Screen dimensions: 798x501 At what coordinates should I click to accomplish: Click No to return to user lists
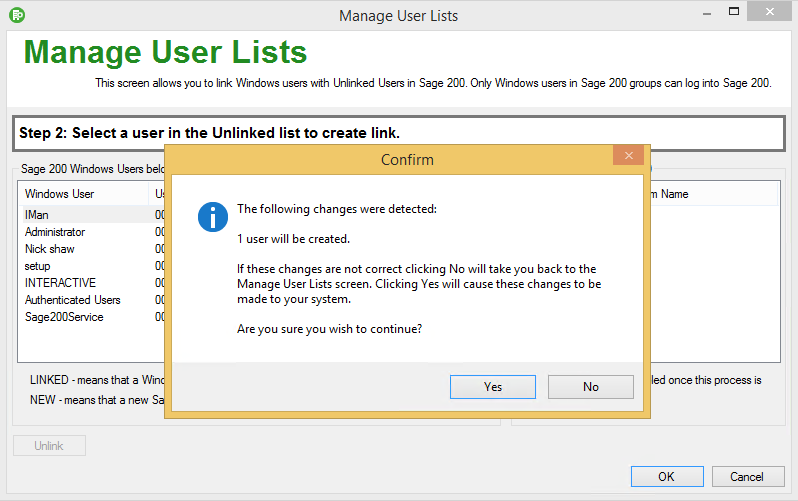click(x=590, y=387)
